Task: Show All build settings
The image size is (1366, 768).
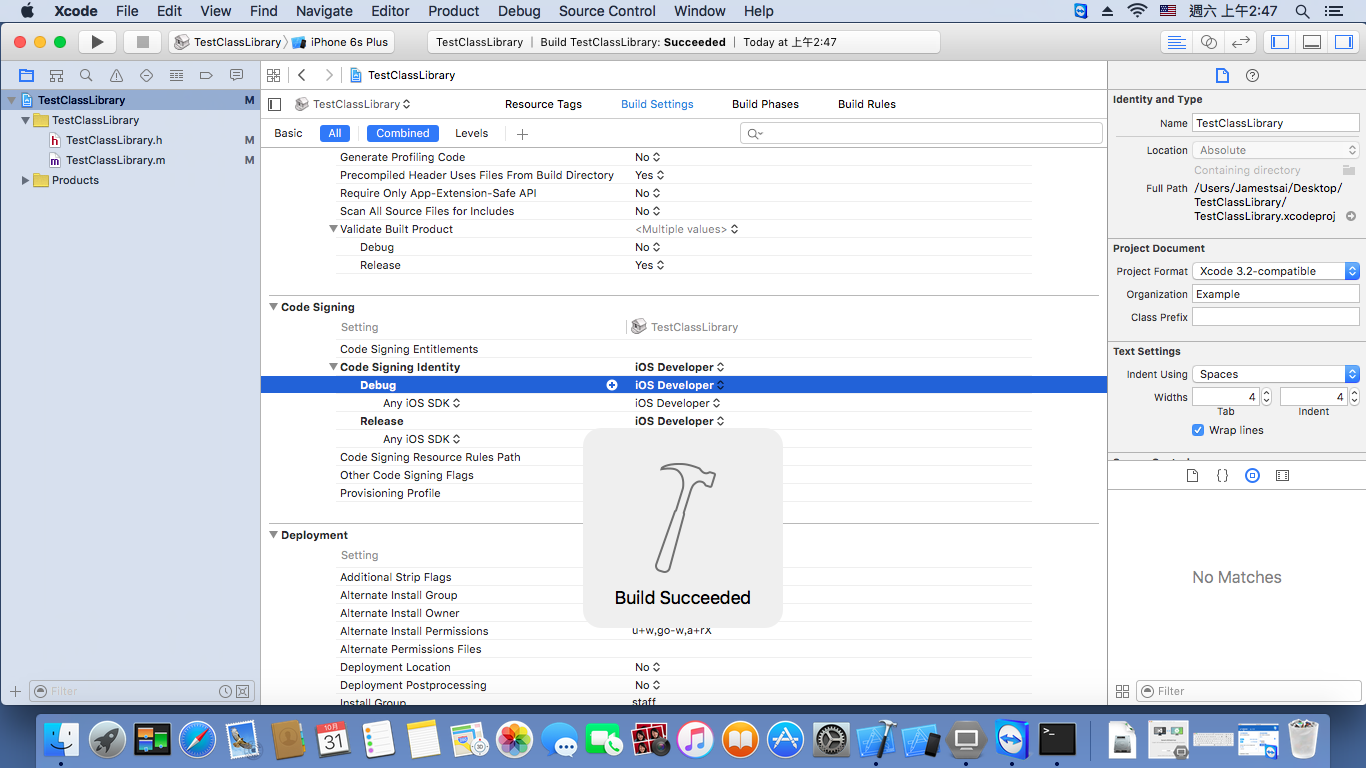Action: tap(335, 133)
